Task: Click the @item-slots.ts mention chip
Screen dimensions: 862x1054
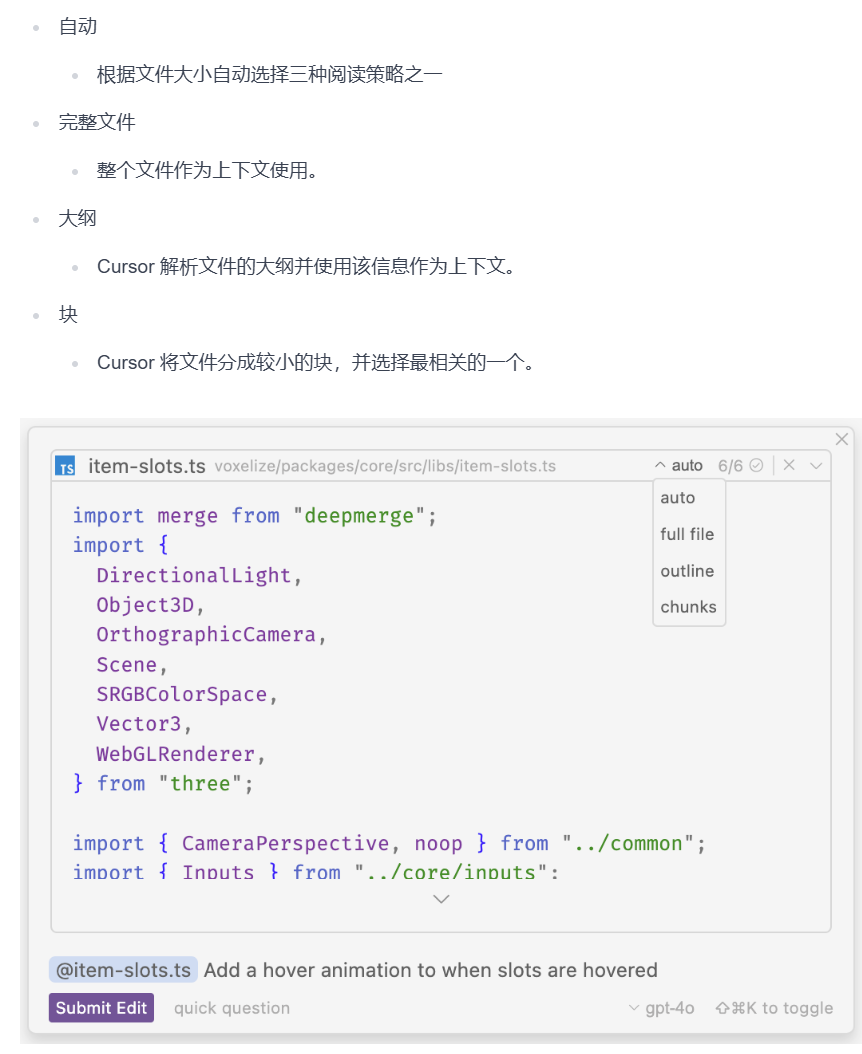Action: coord(123,970)
